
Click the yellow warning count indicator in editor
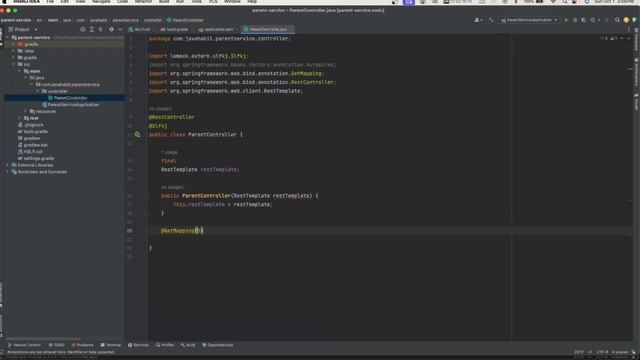click(613, 38)
